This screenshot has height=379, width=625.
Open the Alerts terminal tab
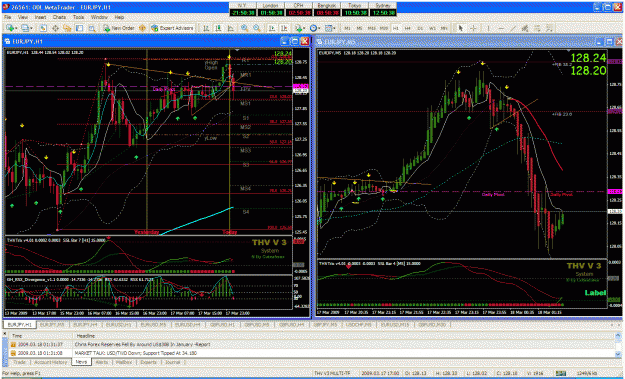102,362
